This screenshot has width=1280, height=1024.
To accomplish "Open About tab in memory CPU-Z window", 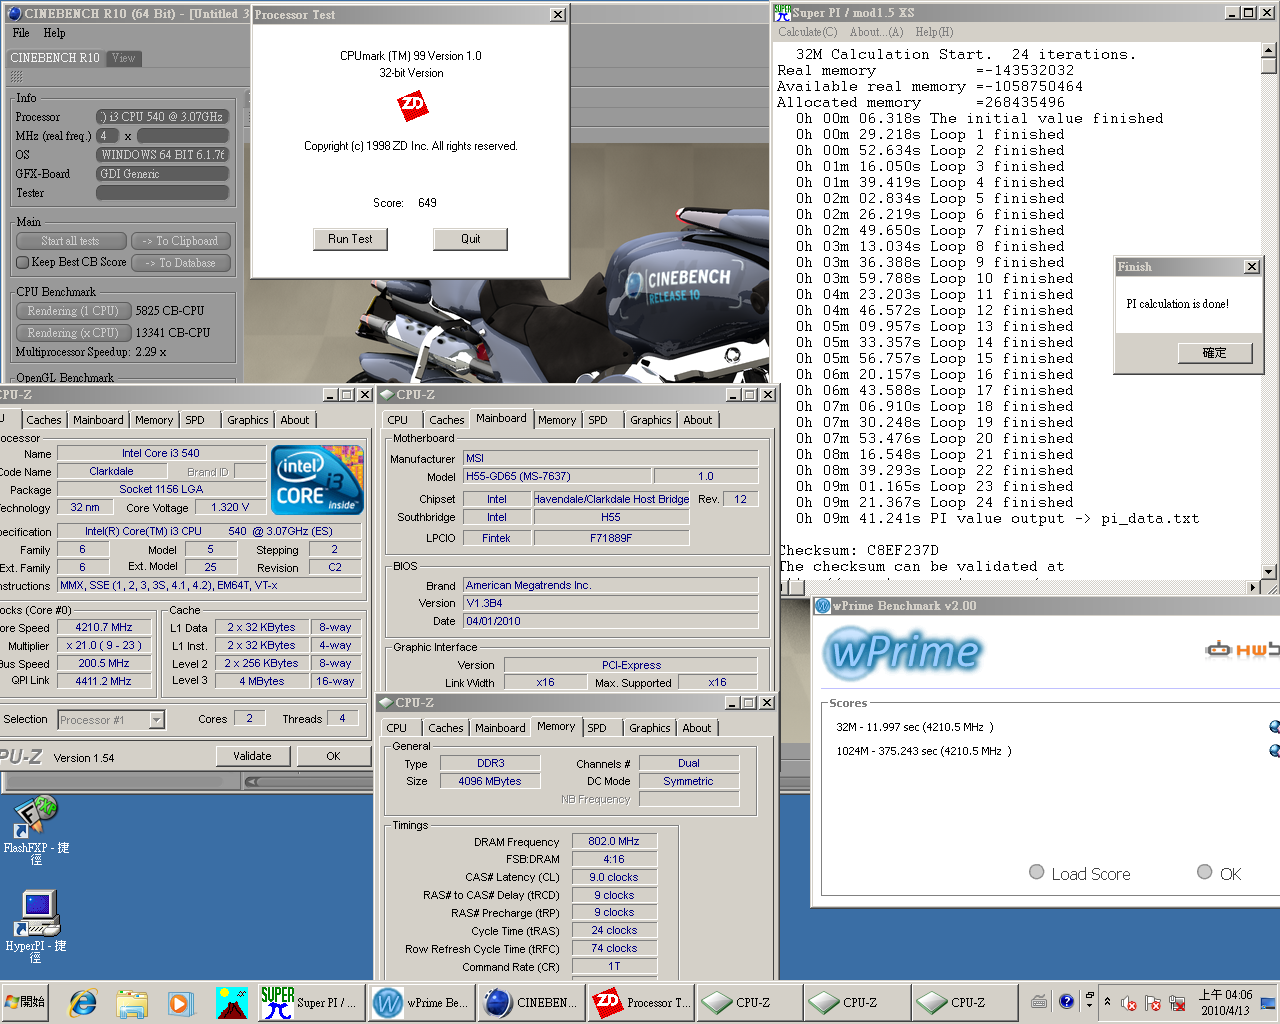I will coord(697,728).
